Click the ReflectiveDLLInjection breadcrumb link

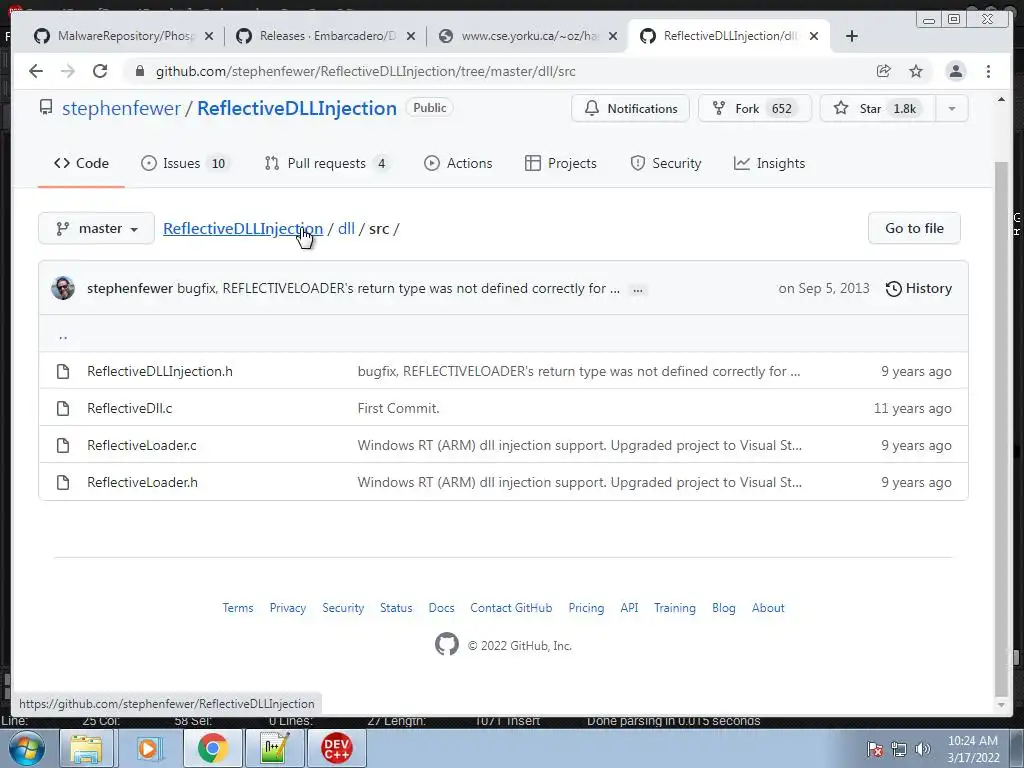click(243, 229)
